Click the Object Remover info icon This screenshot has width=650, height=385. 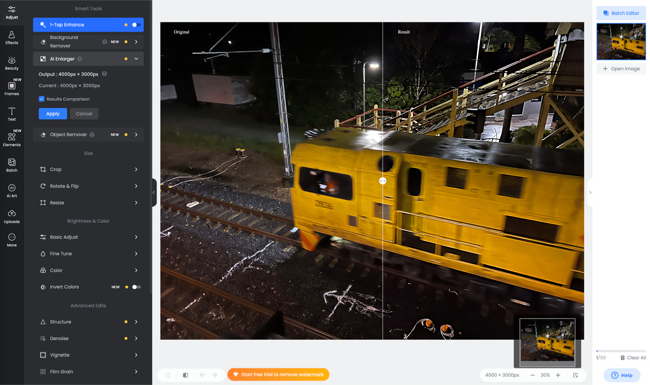(92, 135)
